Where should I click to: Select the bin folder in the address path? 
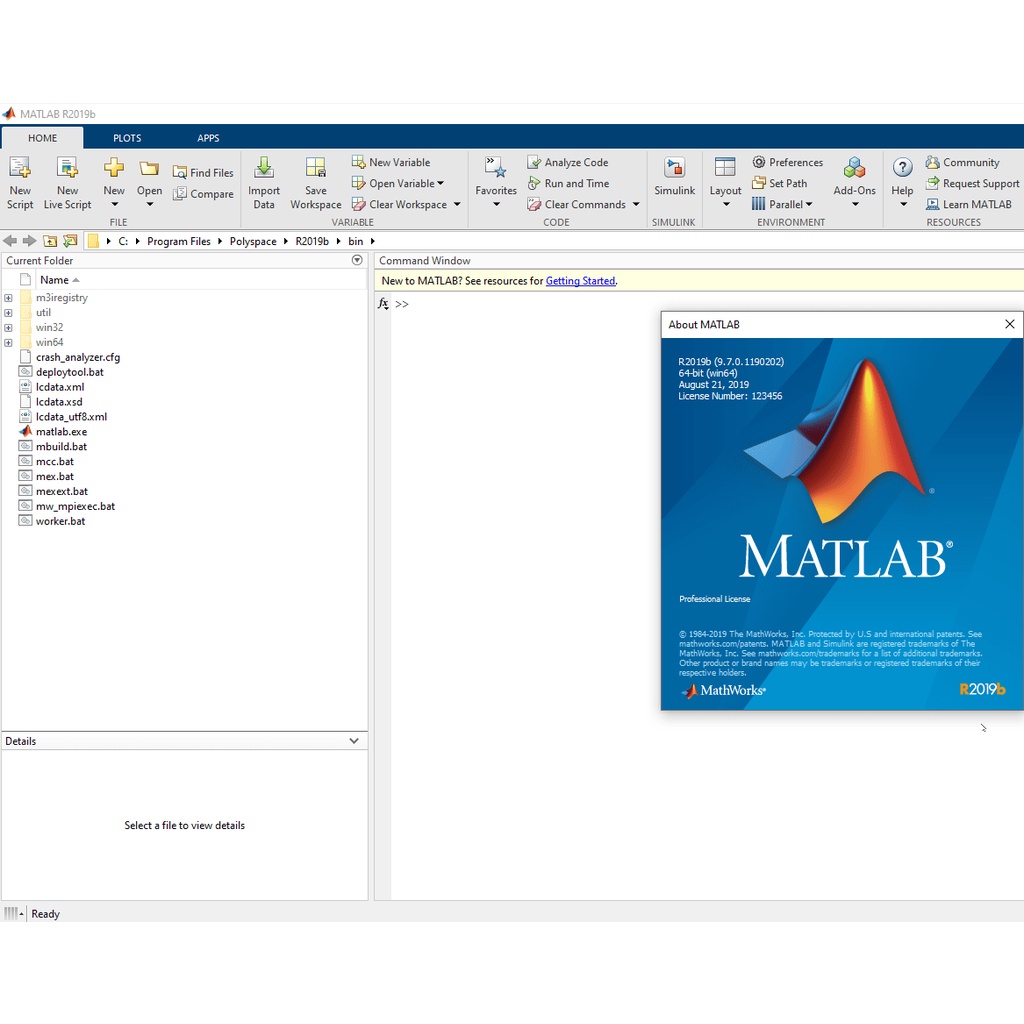click(356, 241)
